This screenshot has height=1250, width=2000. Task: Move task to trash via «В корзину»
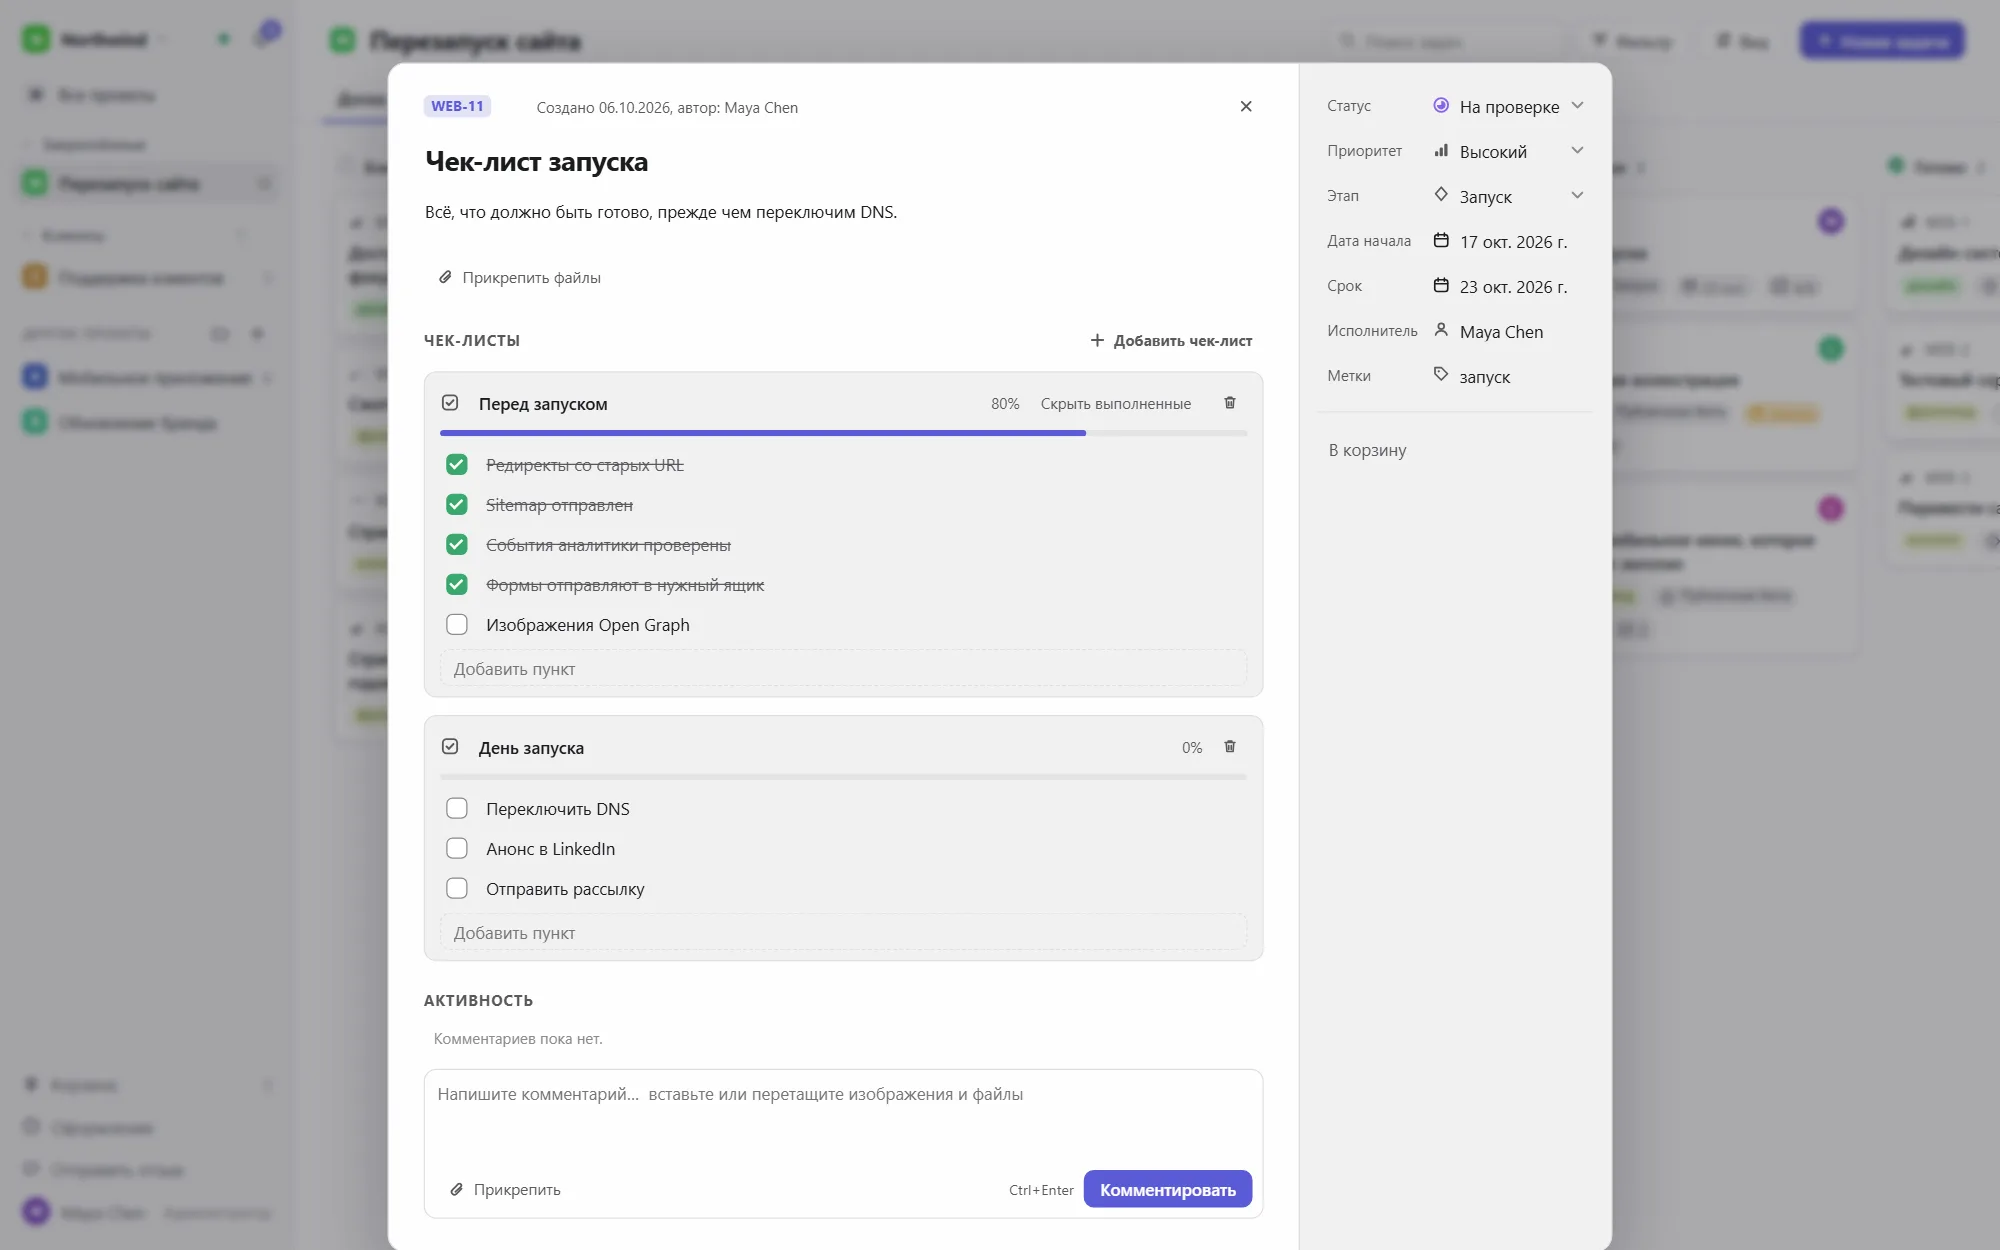click(1367, 450)
